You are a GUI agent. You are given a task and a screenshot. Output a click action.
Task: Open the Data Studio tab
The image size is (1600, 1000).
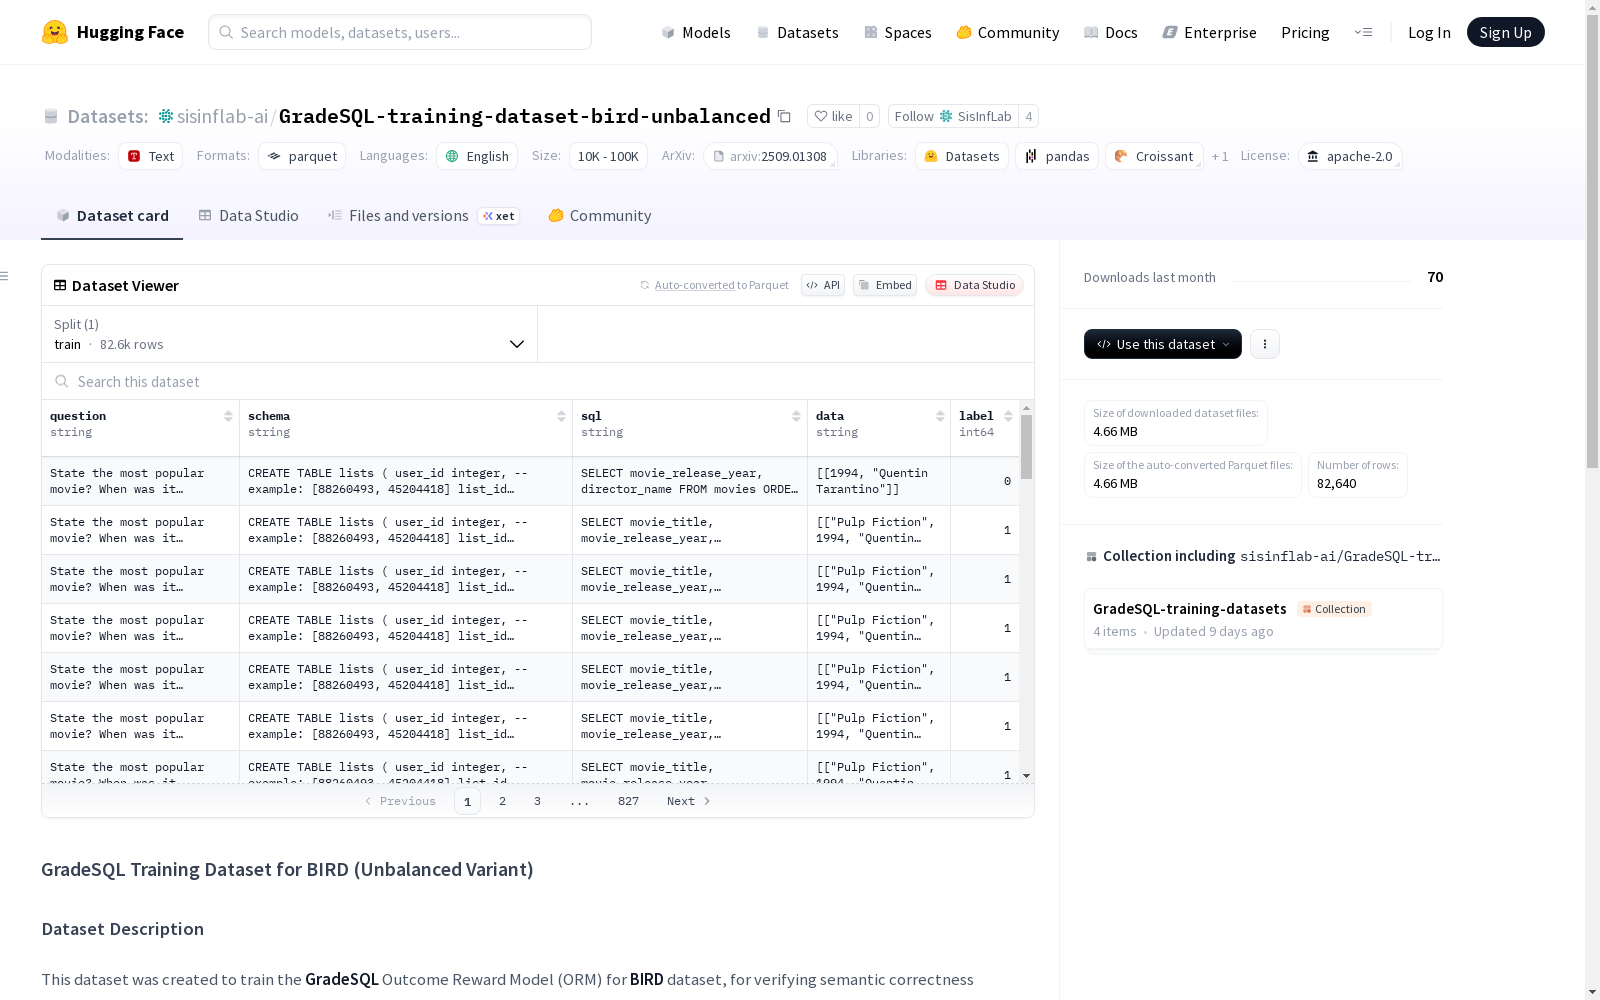point(248,216)
